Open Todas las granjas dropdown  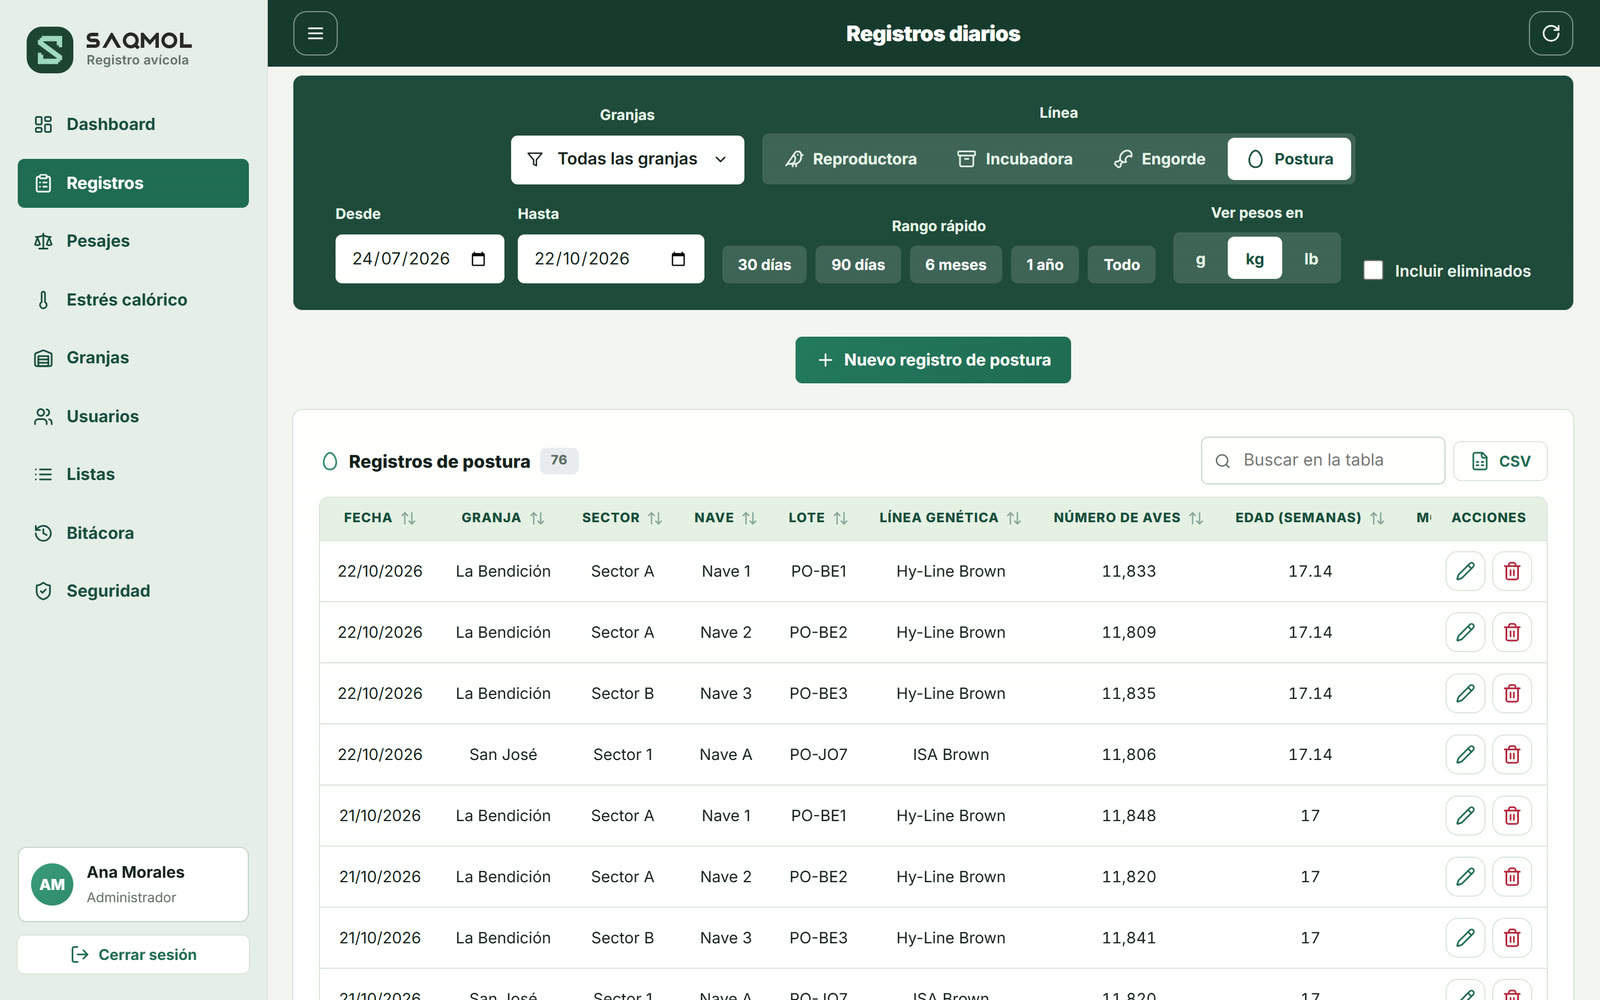[x=627, y=160]
